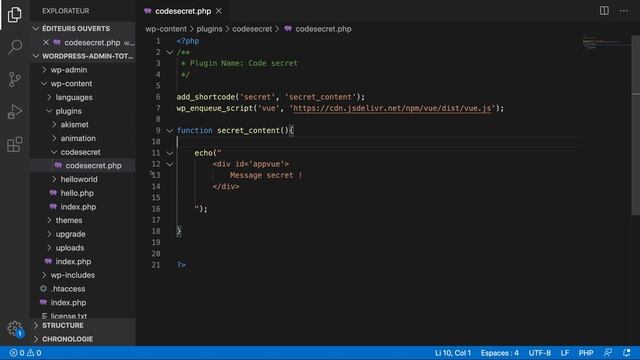Open the Explorer view in activity bar
Image resolution: width=640 pixels, height=360 pixels.
pos(15,15)
